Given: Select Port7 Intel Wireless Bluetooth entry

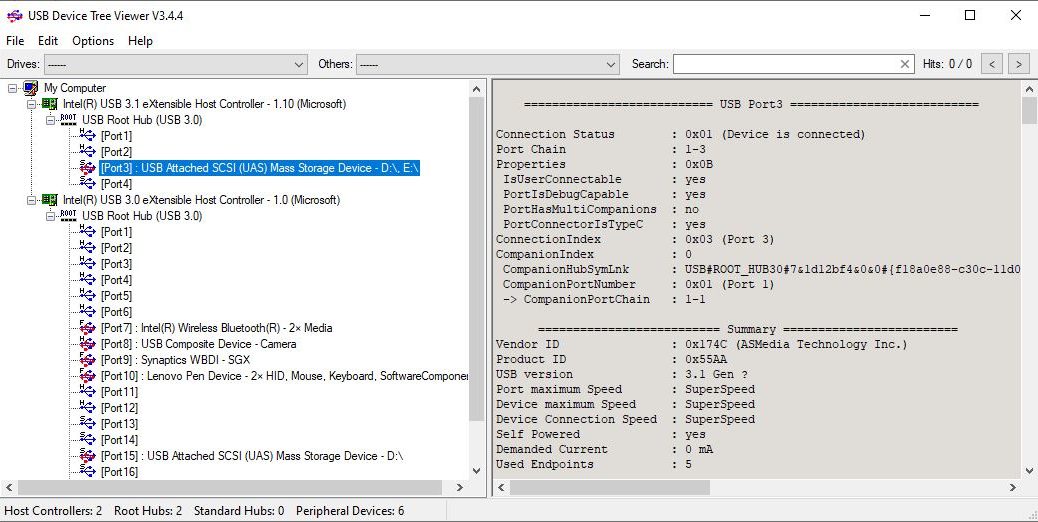Looking at the screenshot, I should [216, 327].
